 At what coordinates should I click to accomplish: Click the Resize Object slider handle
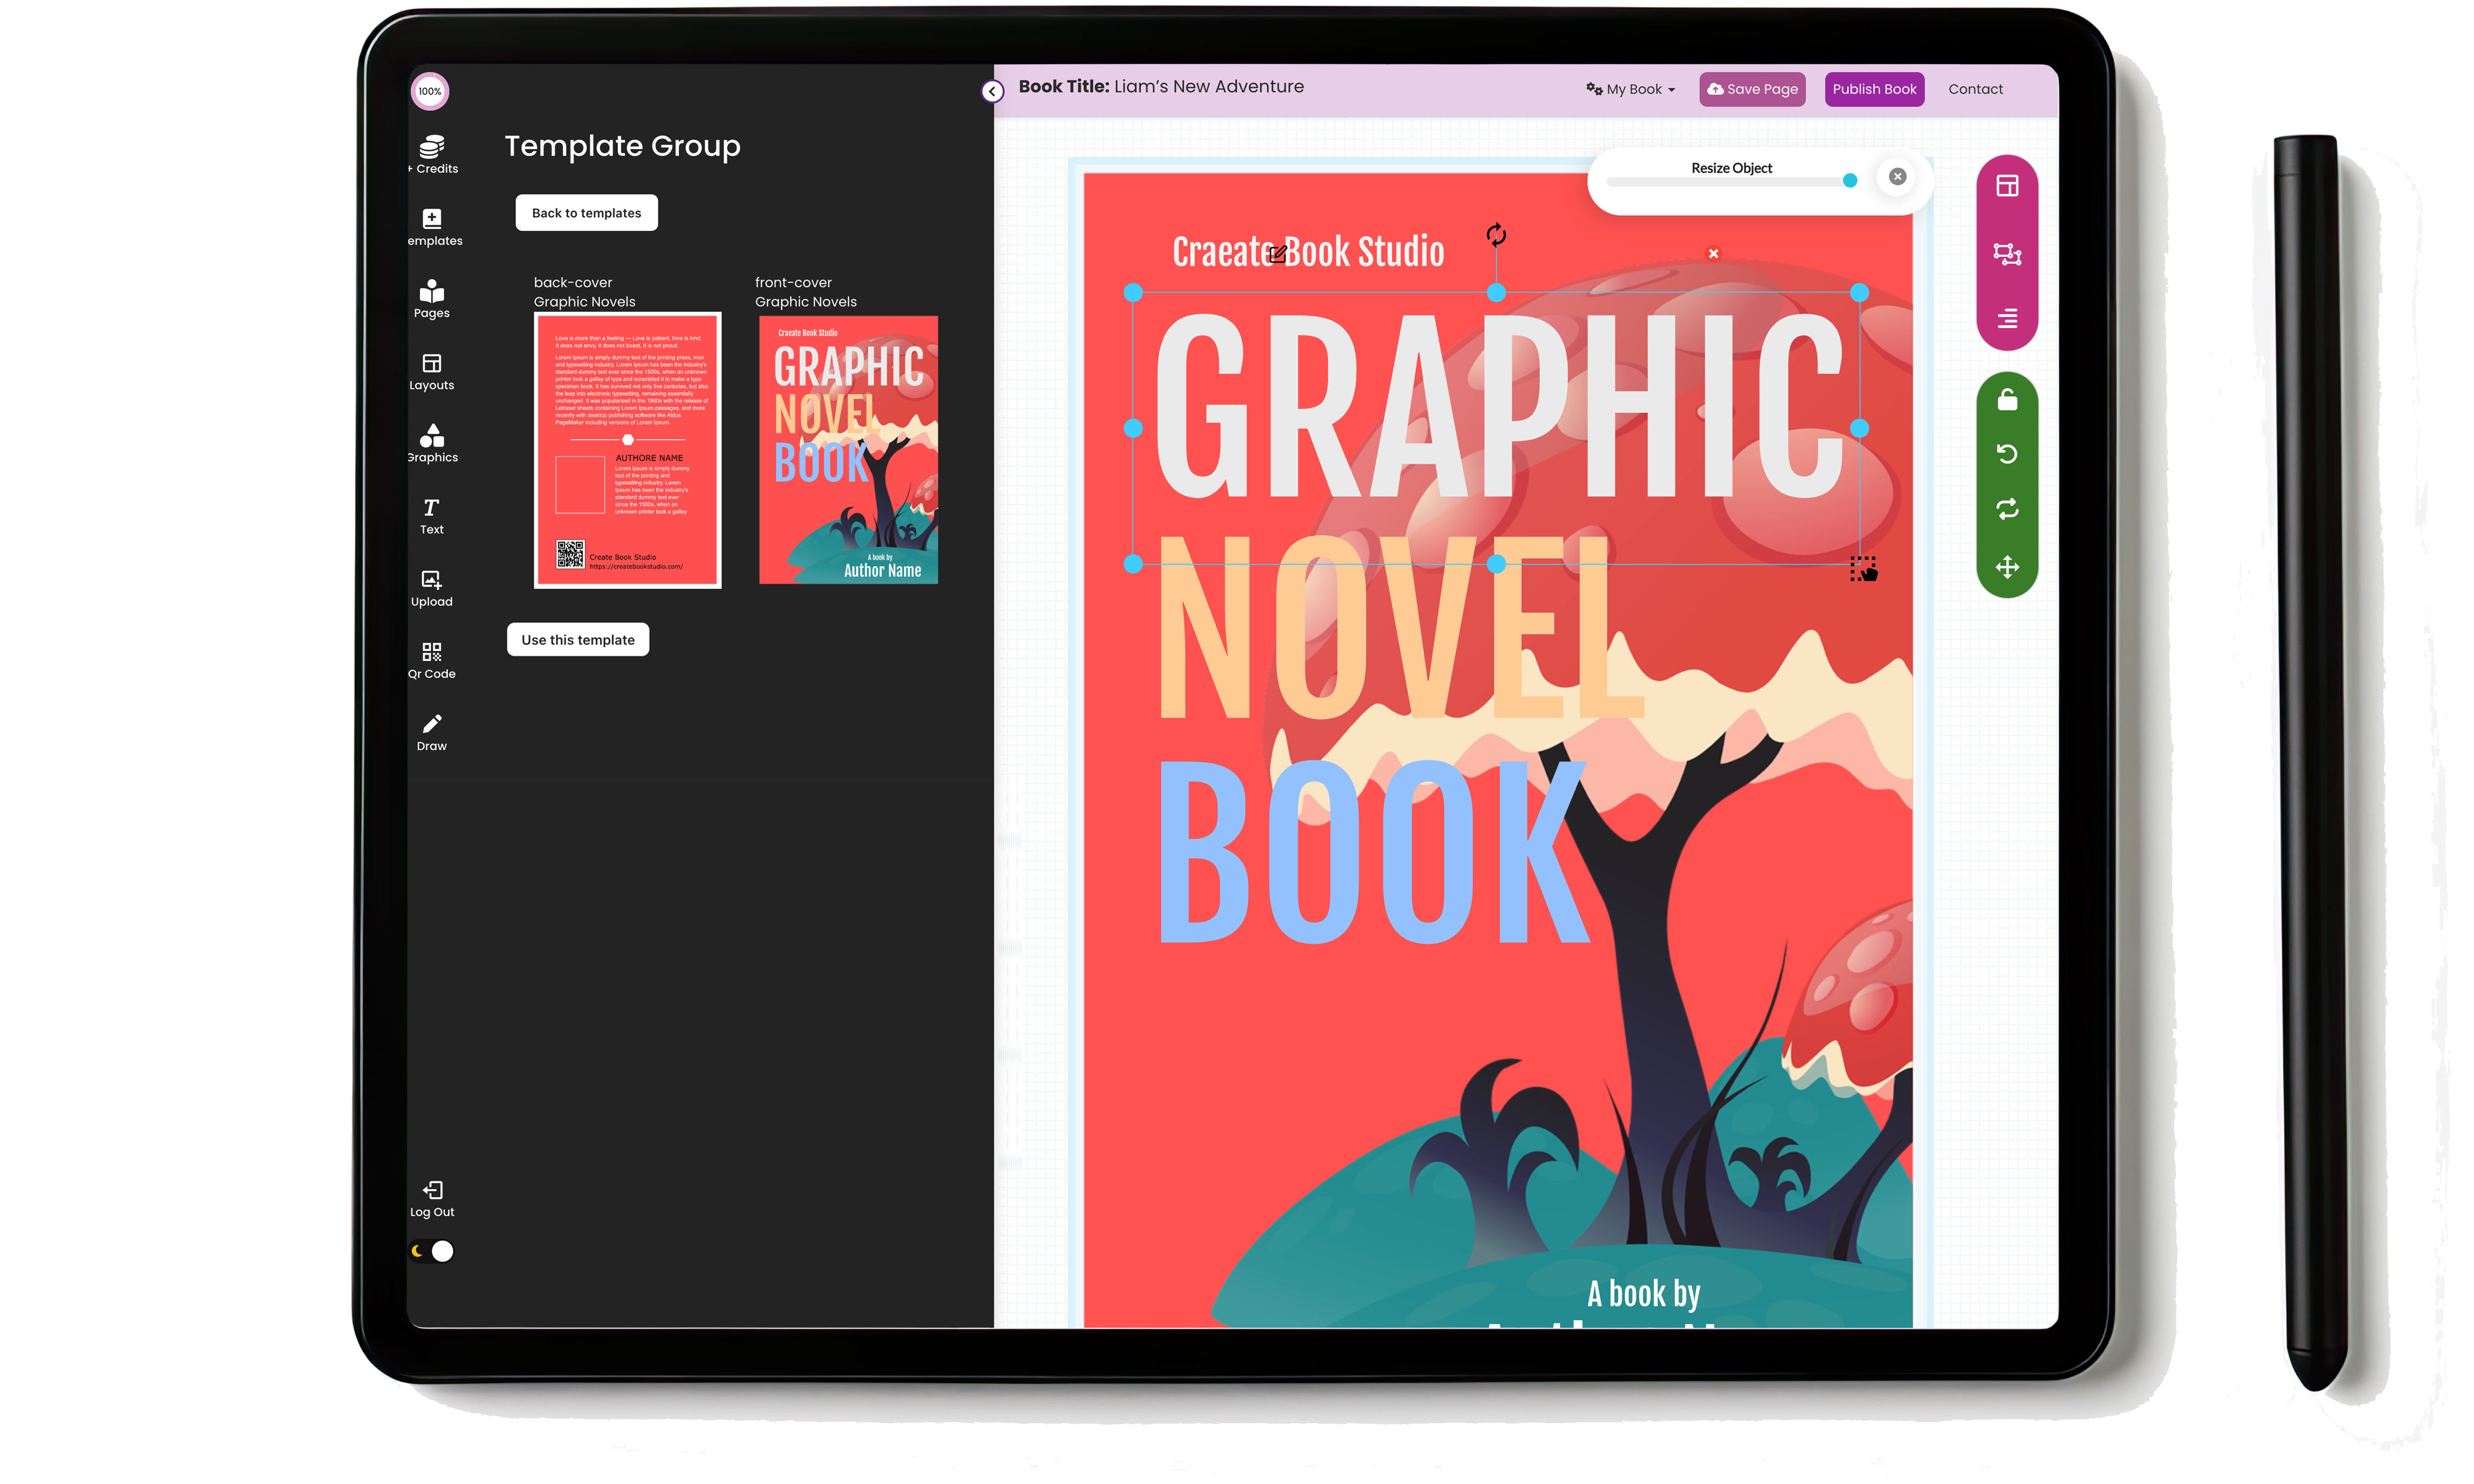pyautogui.click(x=1849, y=181)
